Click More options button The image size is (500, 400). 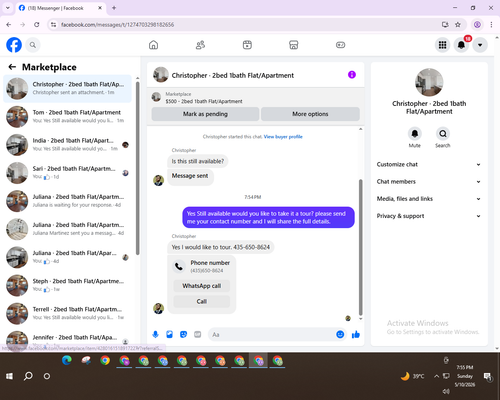(310, 114)
